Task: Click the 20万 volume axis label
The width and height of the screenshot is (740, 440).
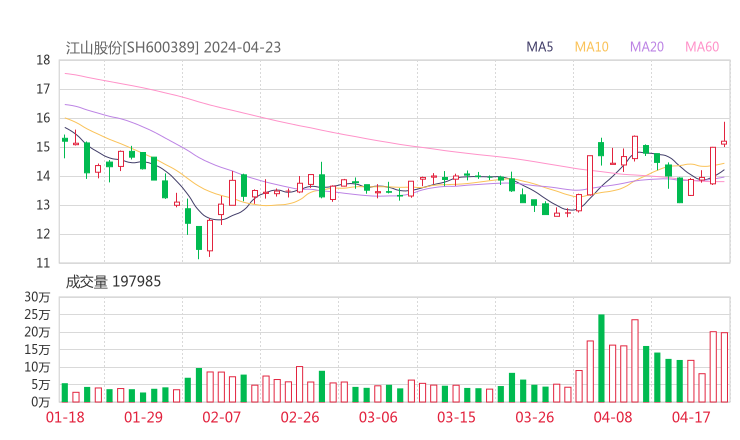Action: [x=37, y=332]
